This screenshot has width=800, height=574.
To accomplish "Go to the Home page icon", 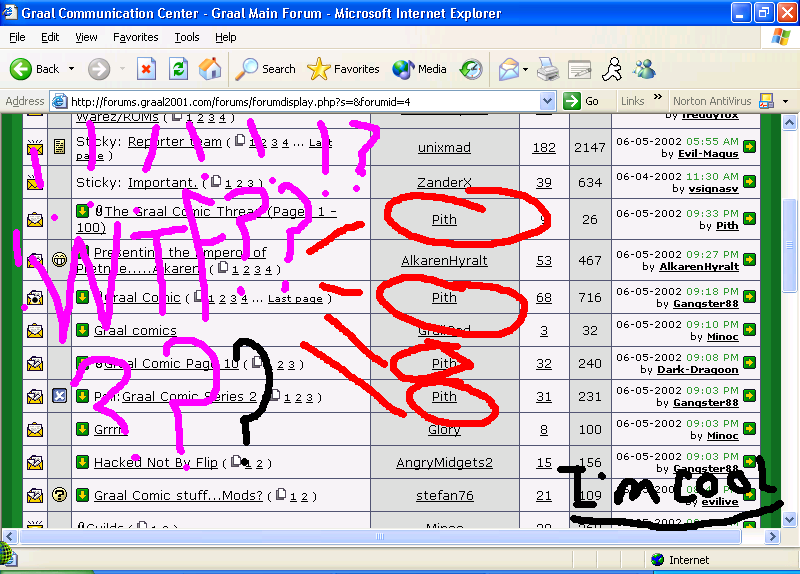I will (210, 69).
